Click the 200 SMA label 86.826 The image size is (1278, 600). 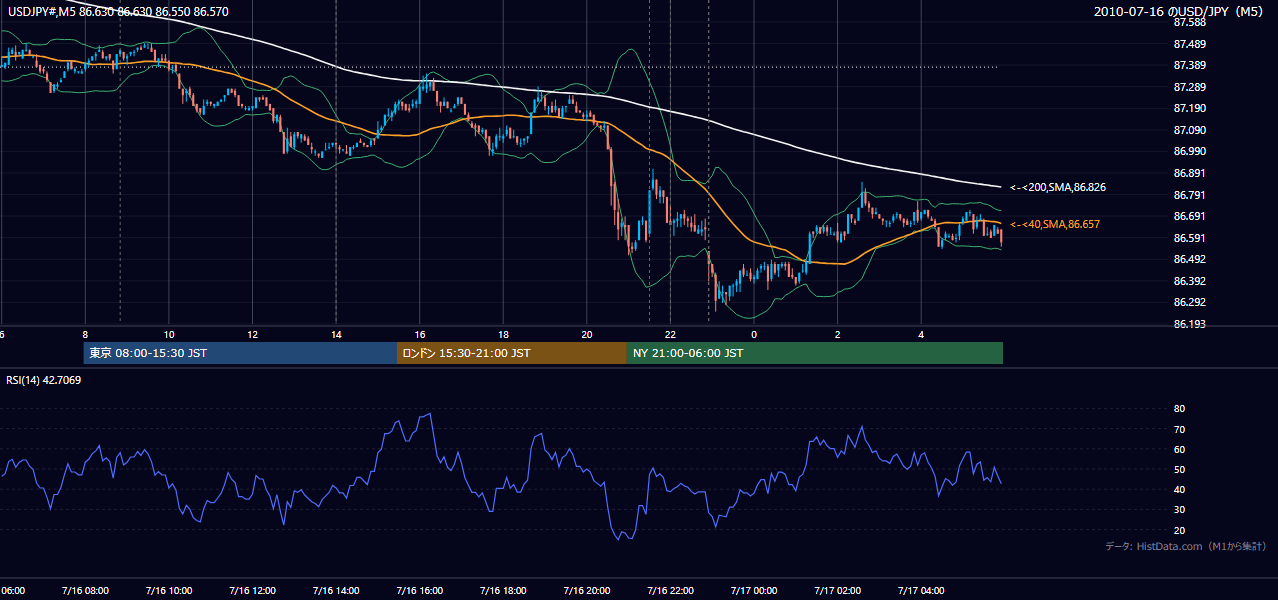click(x=1058, y=187)
